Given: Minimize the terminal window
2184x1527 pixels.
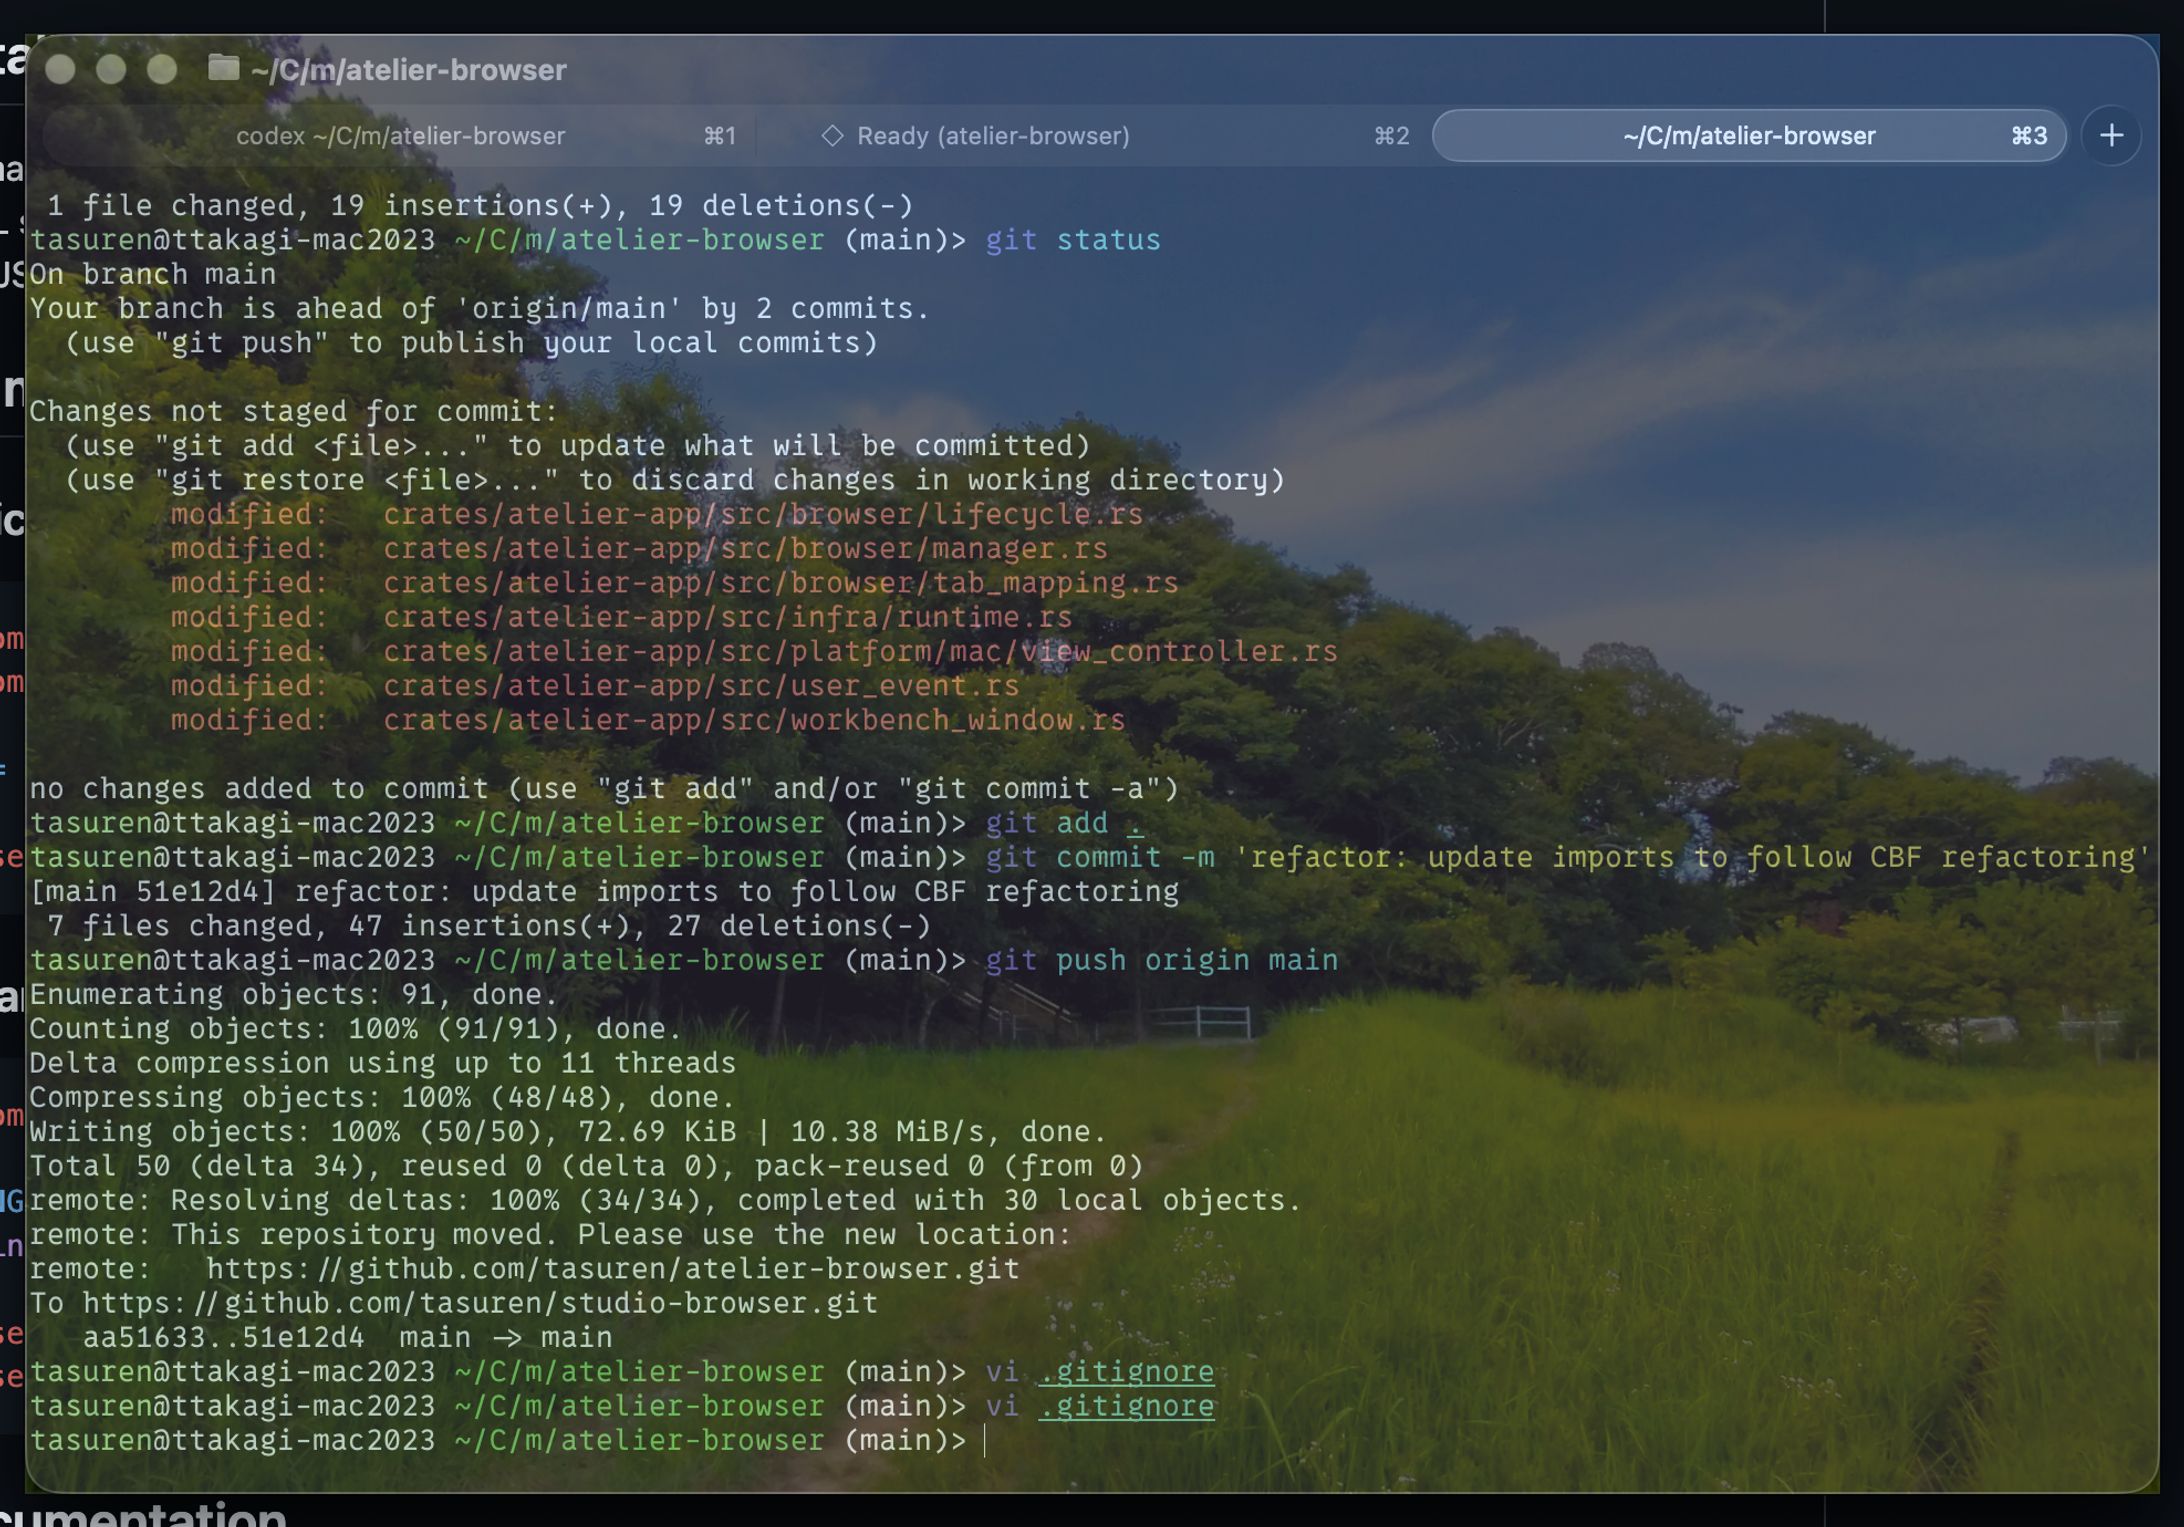Looking at the screenshot, I should pos(111,69).
